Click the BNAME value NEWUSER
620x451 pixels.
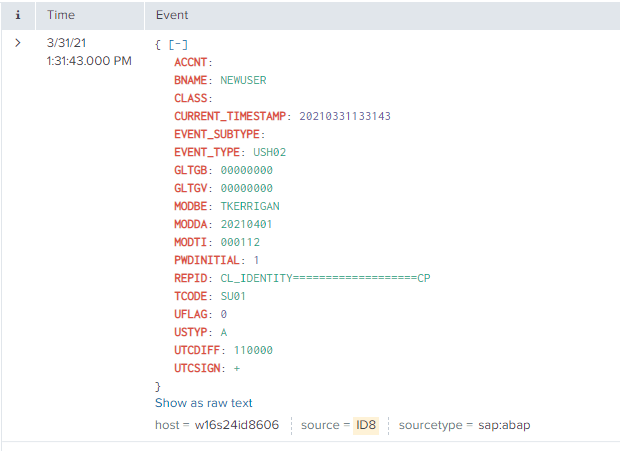point(243,80)
